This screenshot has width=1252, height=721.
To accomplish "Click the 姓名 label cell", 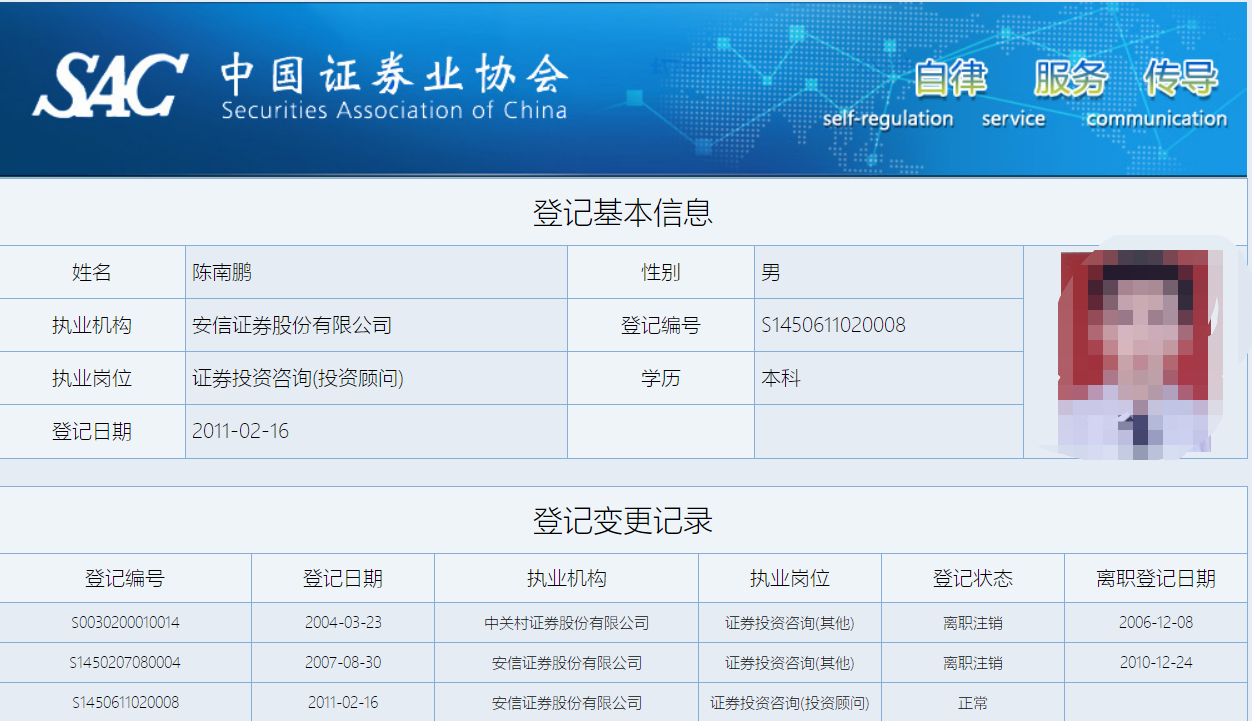I will (92, 272).
